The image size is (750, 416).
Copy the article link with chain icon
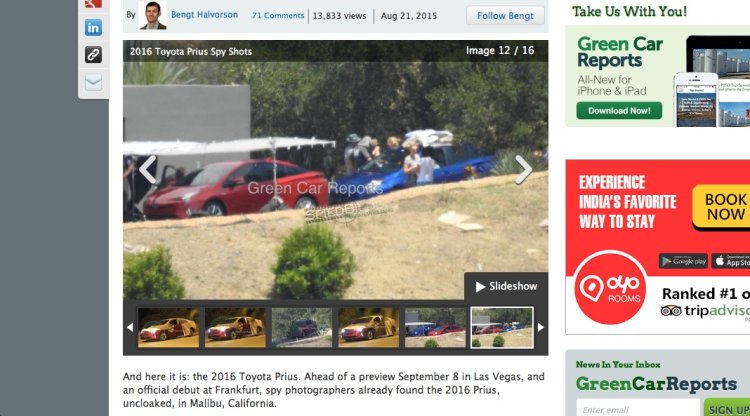93,55
